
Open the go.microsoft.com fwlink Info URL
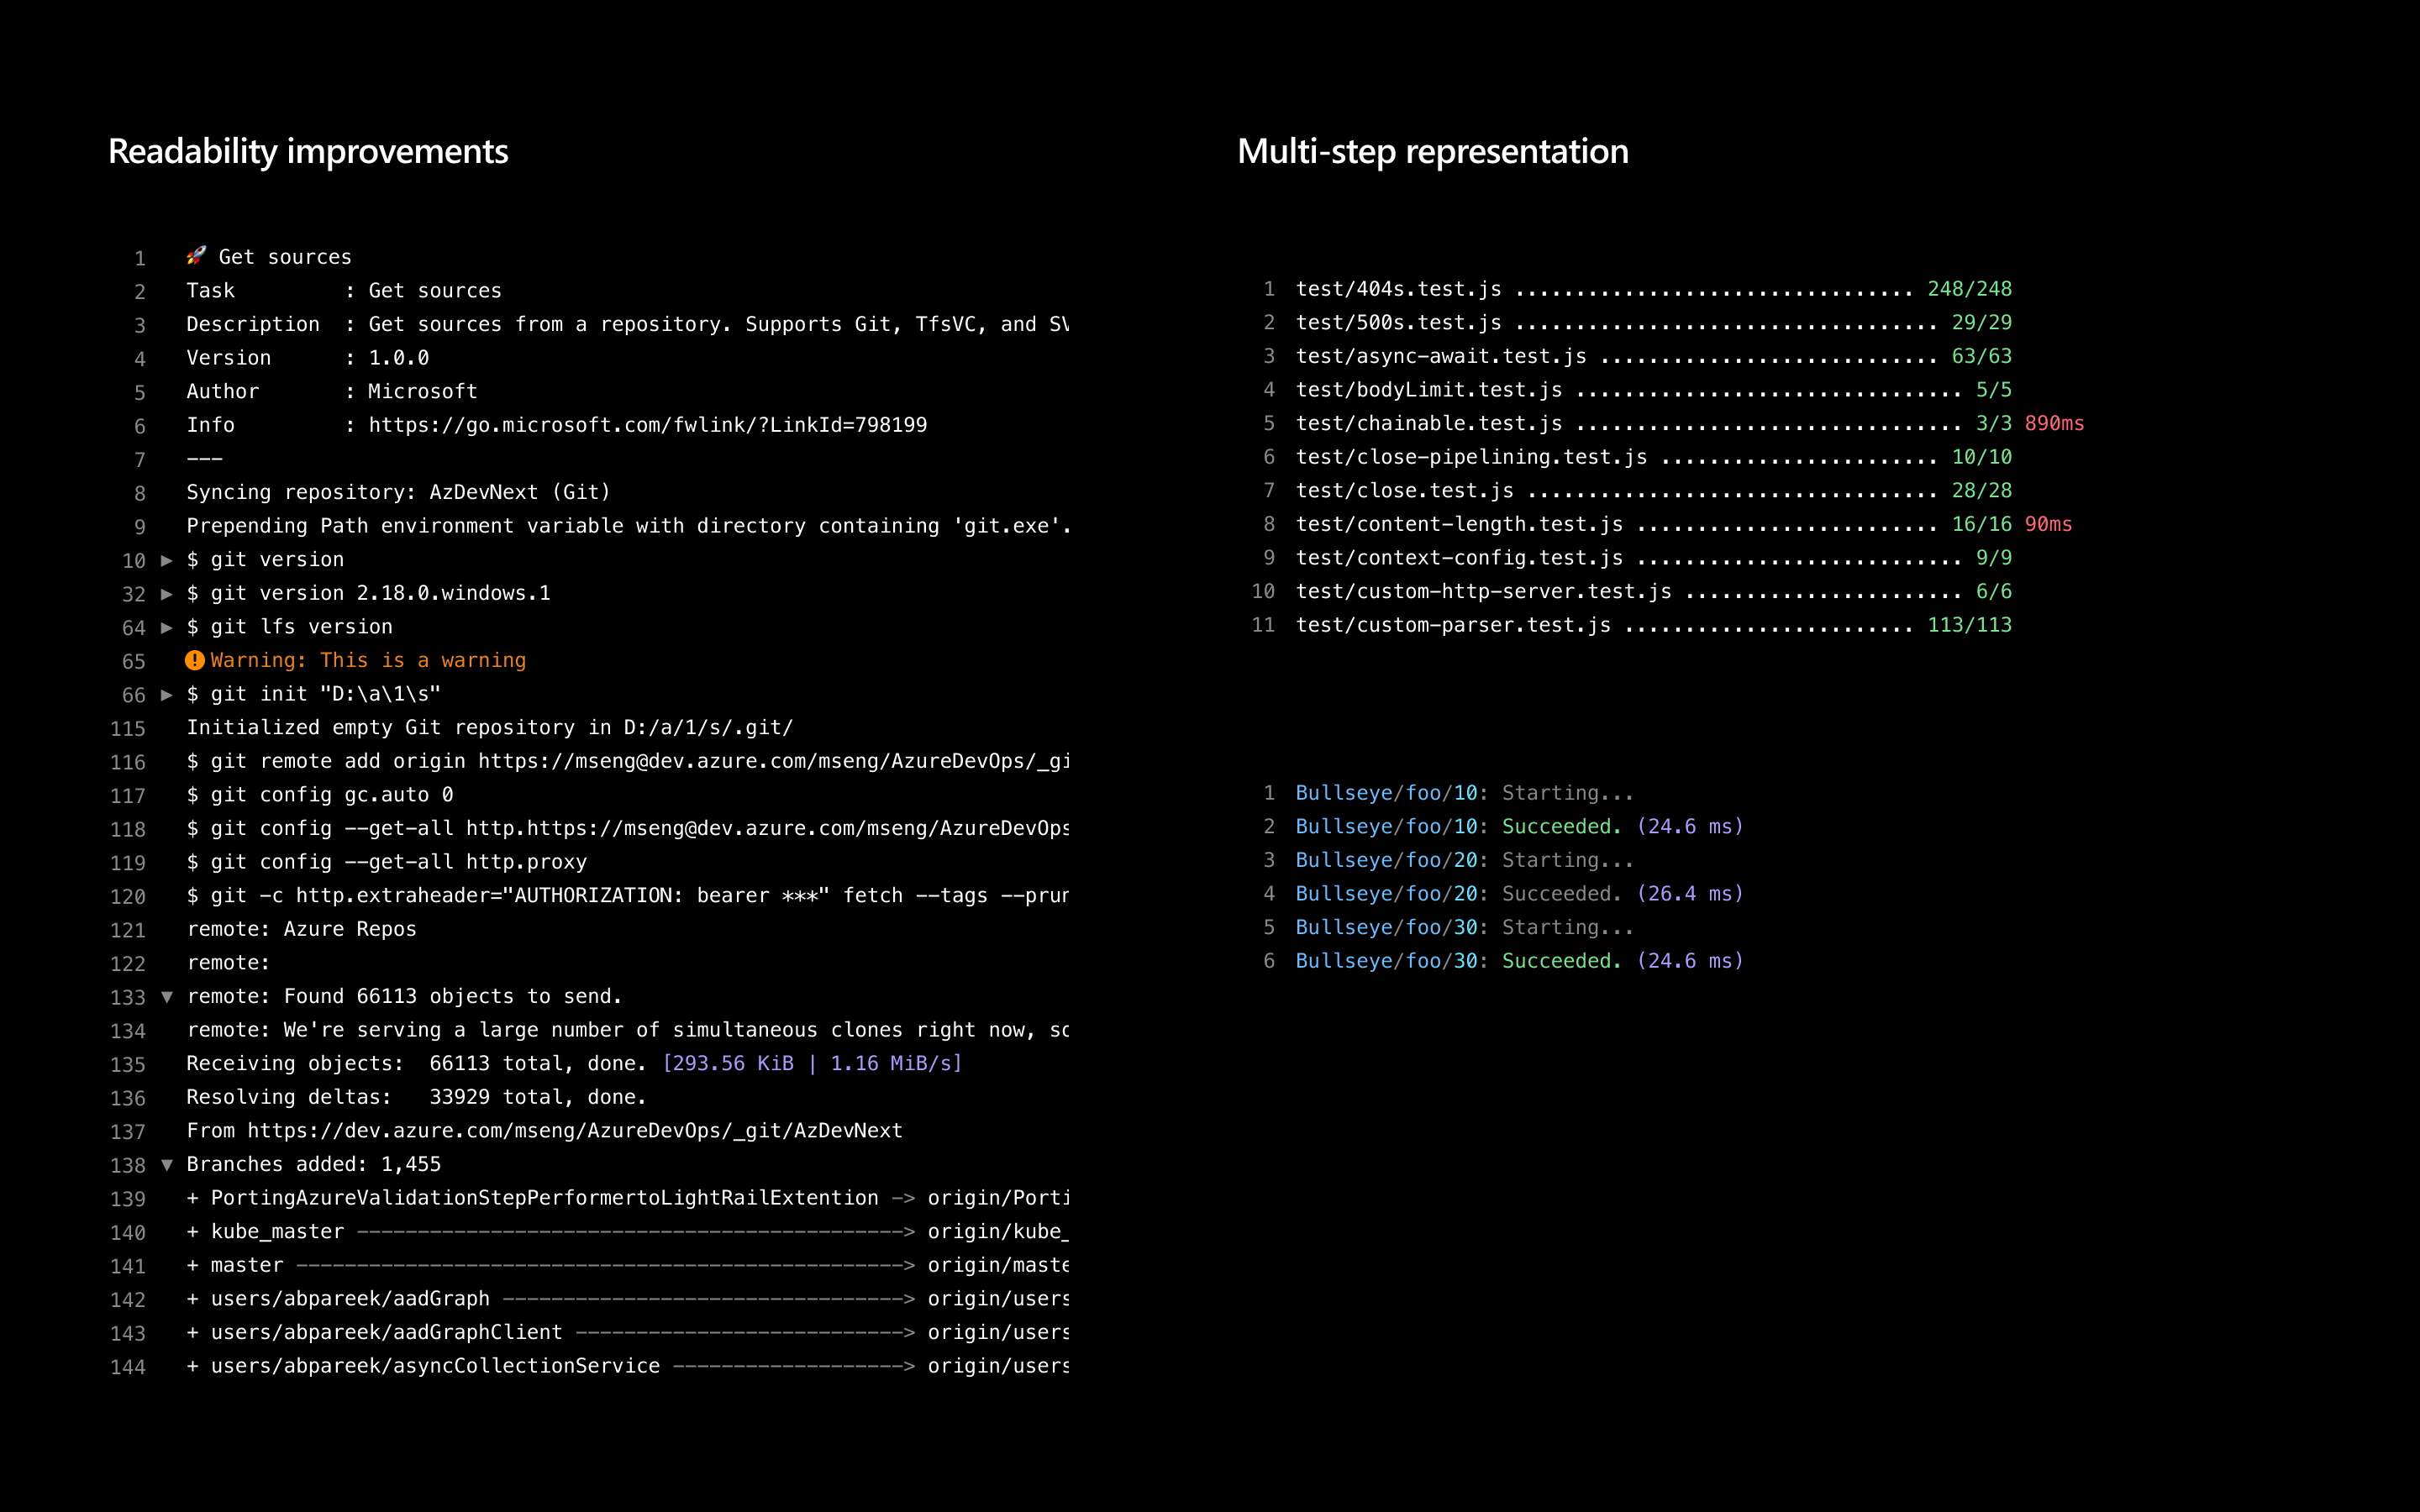pos(647,424)
